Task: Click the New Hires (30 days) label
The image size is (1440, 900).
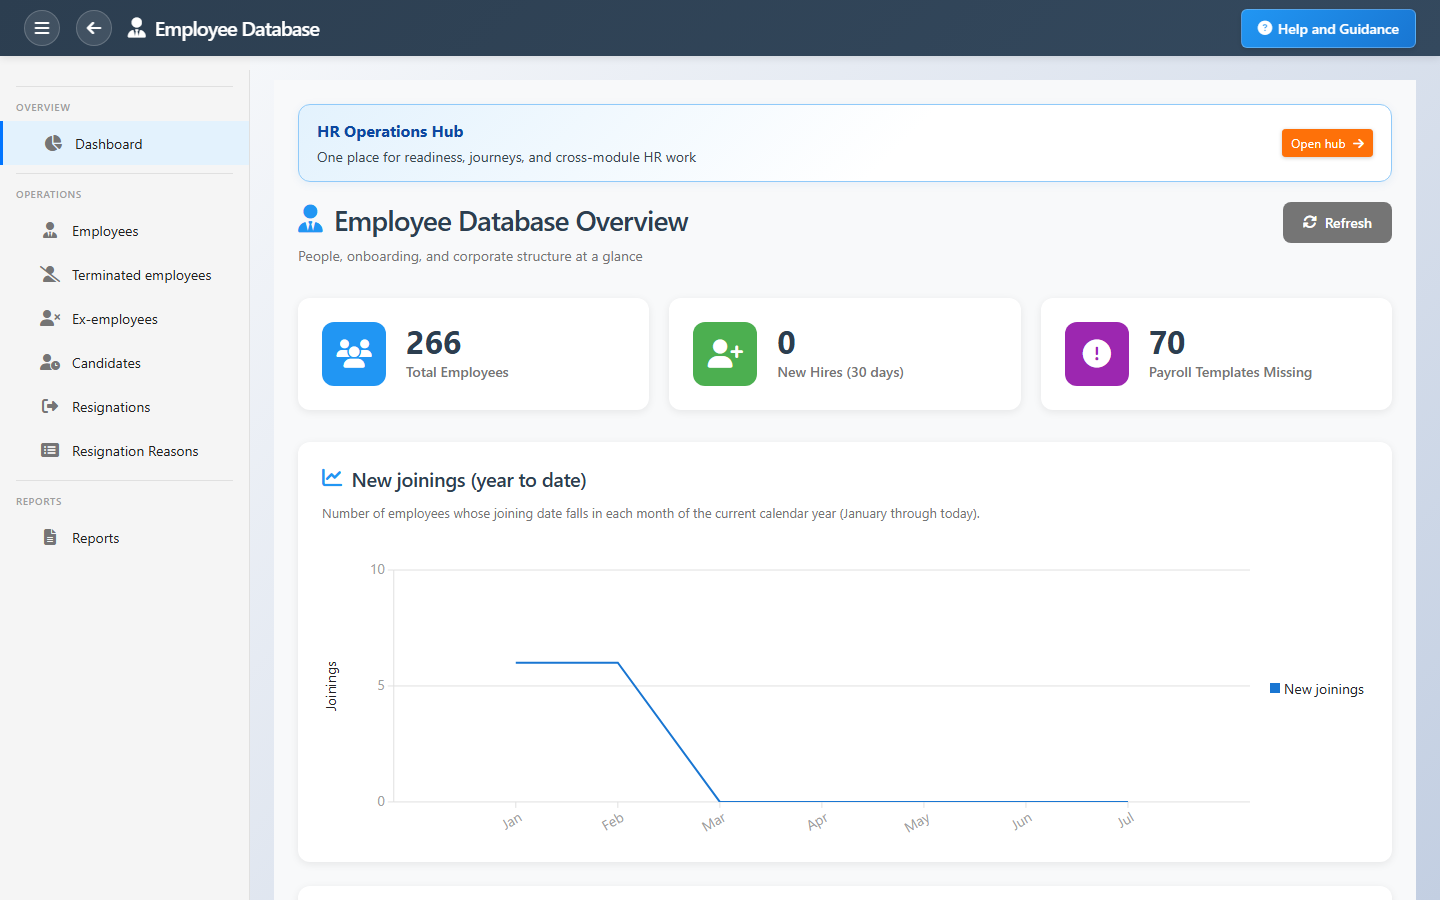Action: click(x=841, y=372)
